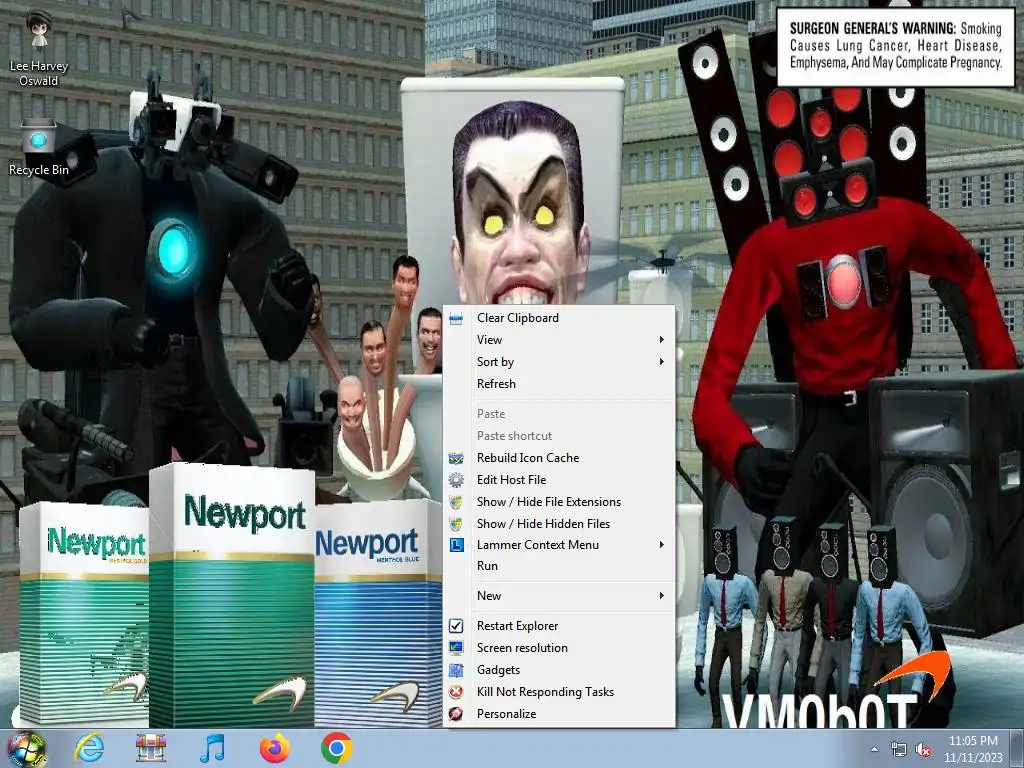Open the Lee Harvey Oswald desktop icon
The width and height of the screenshot is (1024, 768).
coord(39,48)
